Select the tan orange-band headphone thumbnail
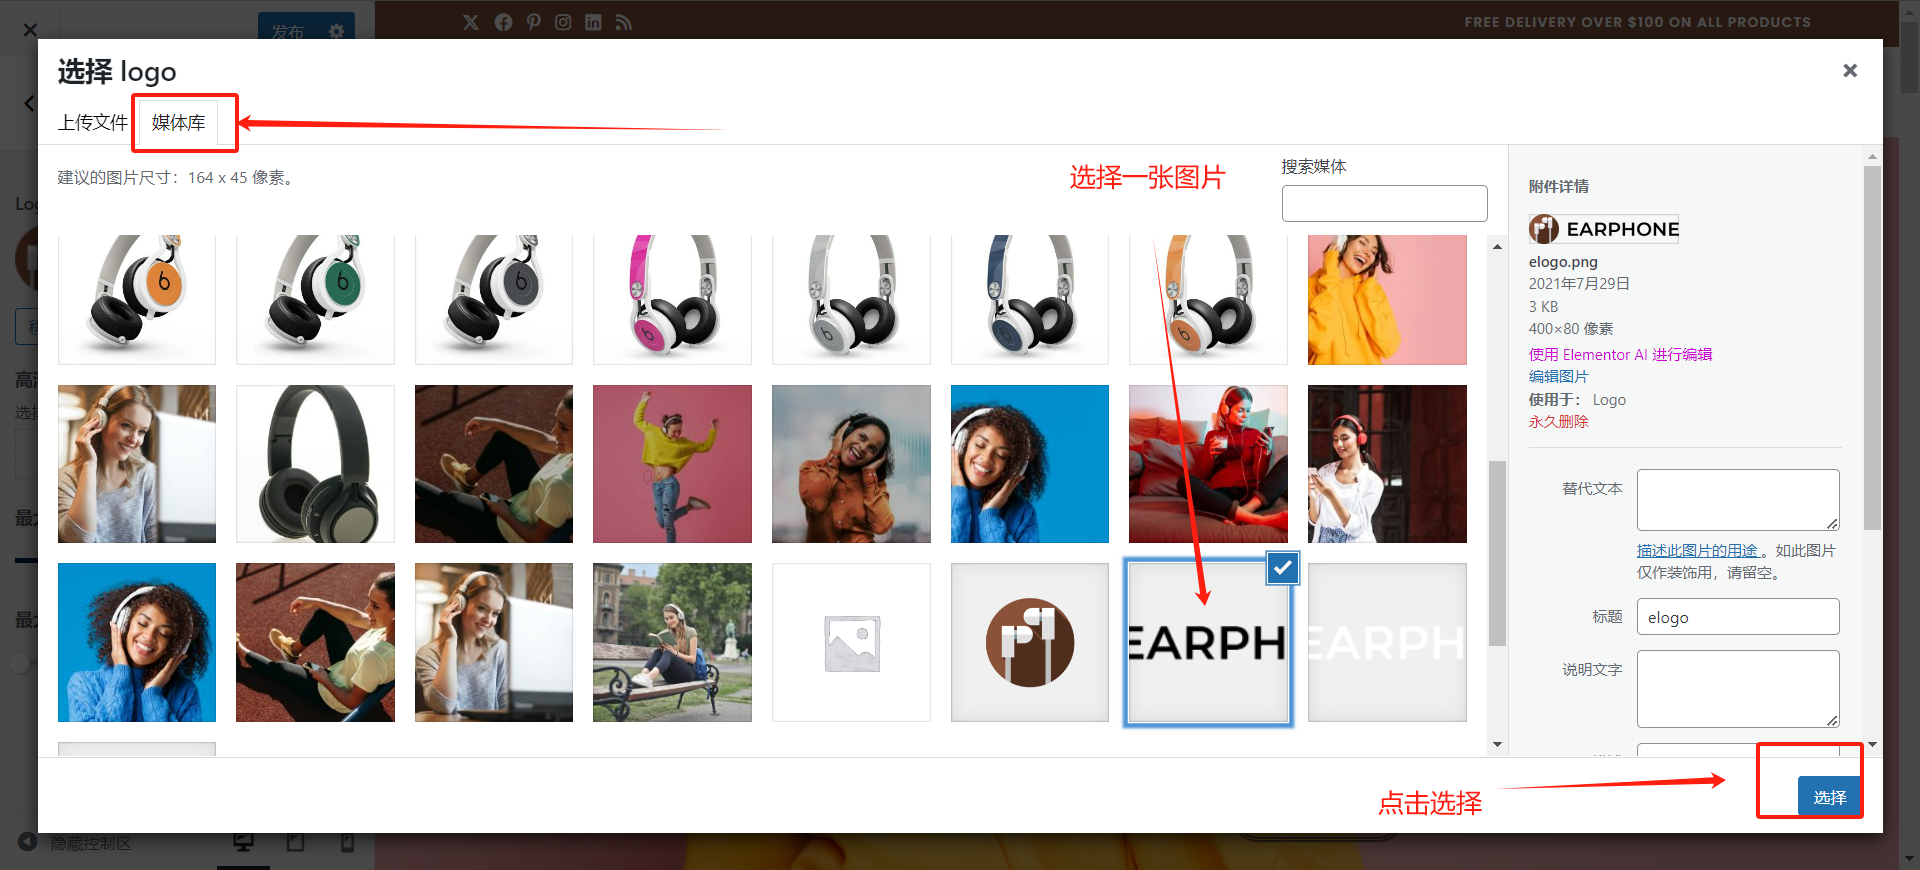Screen dimensions: 1920x870 [x=1208, y=299]
